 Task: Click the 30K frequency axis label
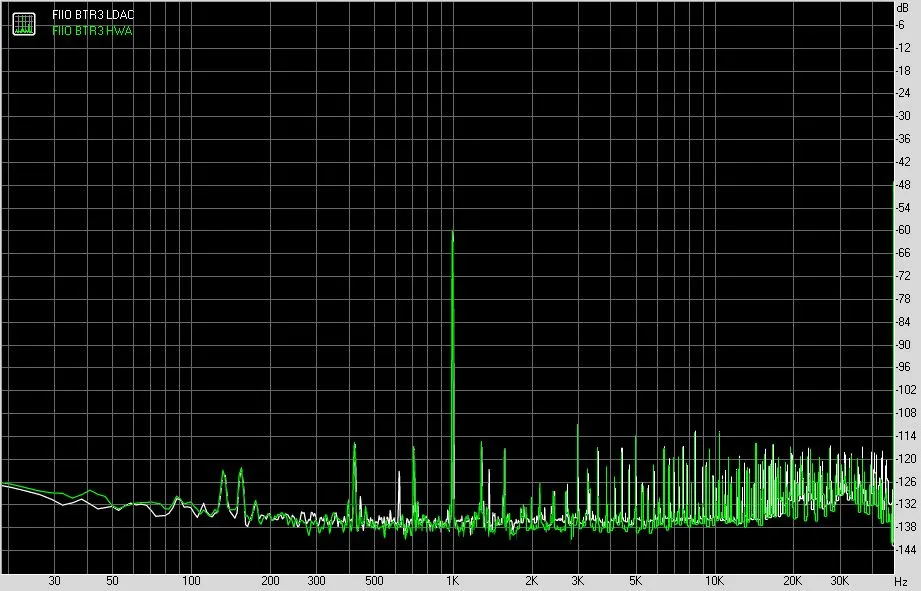(x=839, y=581)
